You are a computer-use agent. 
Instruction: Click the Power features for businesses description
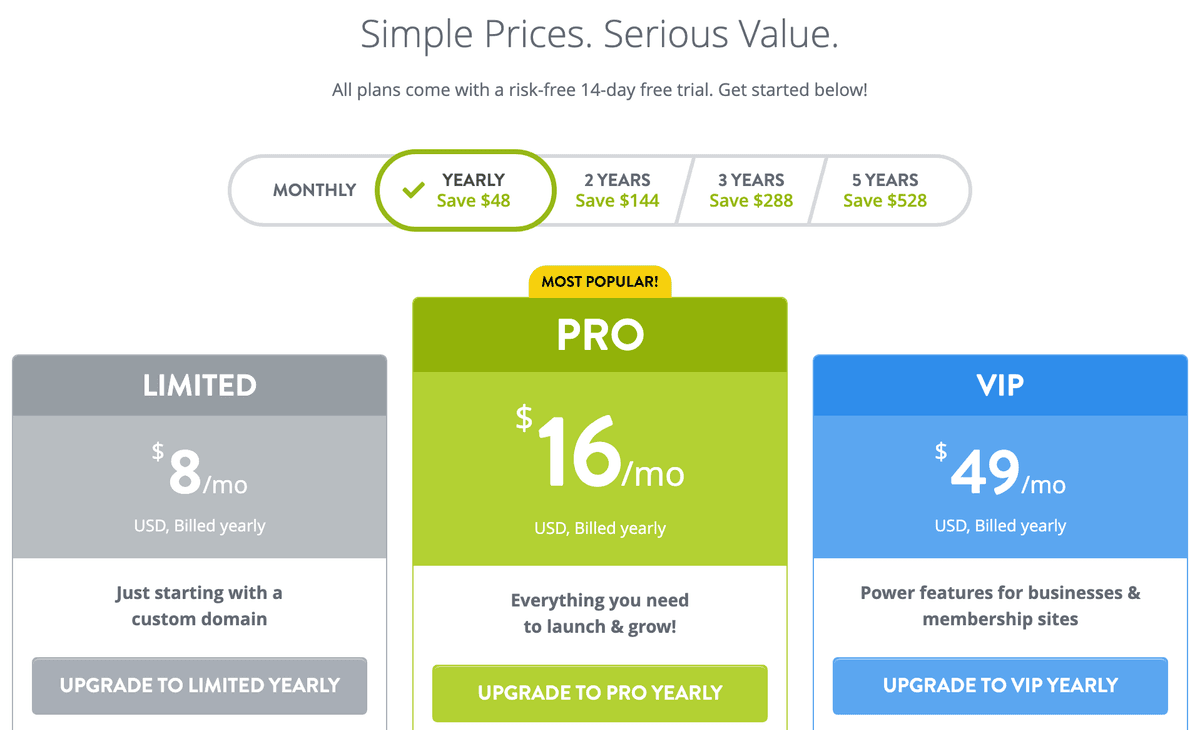pos(1000,606)
